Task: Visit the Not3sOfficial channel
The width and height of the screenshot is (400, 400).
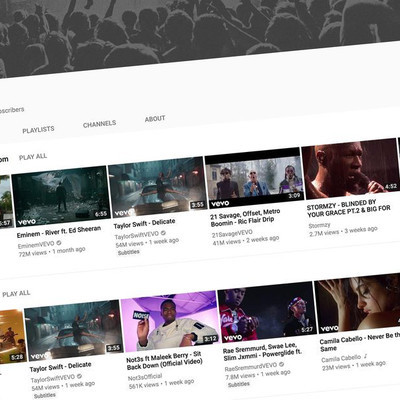Action: (x=145, y=377)
